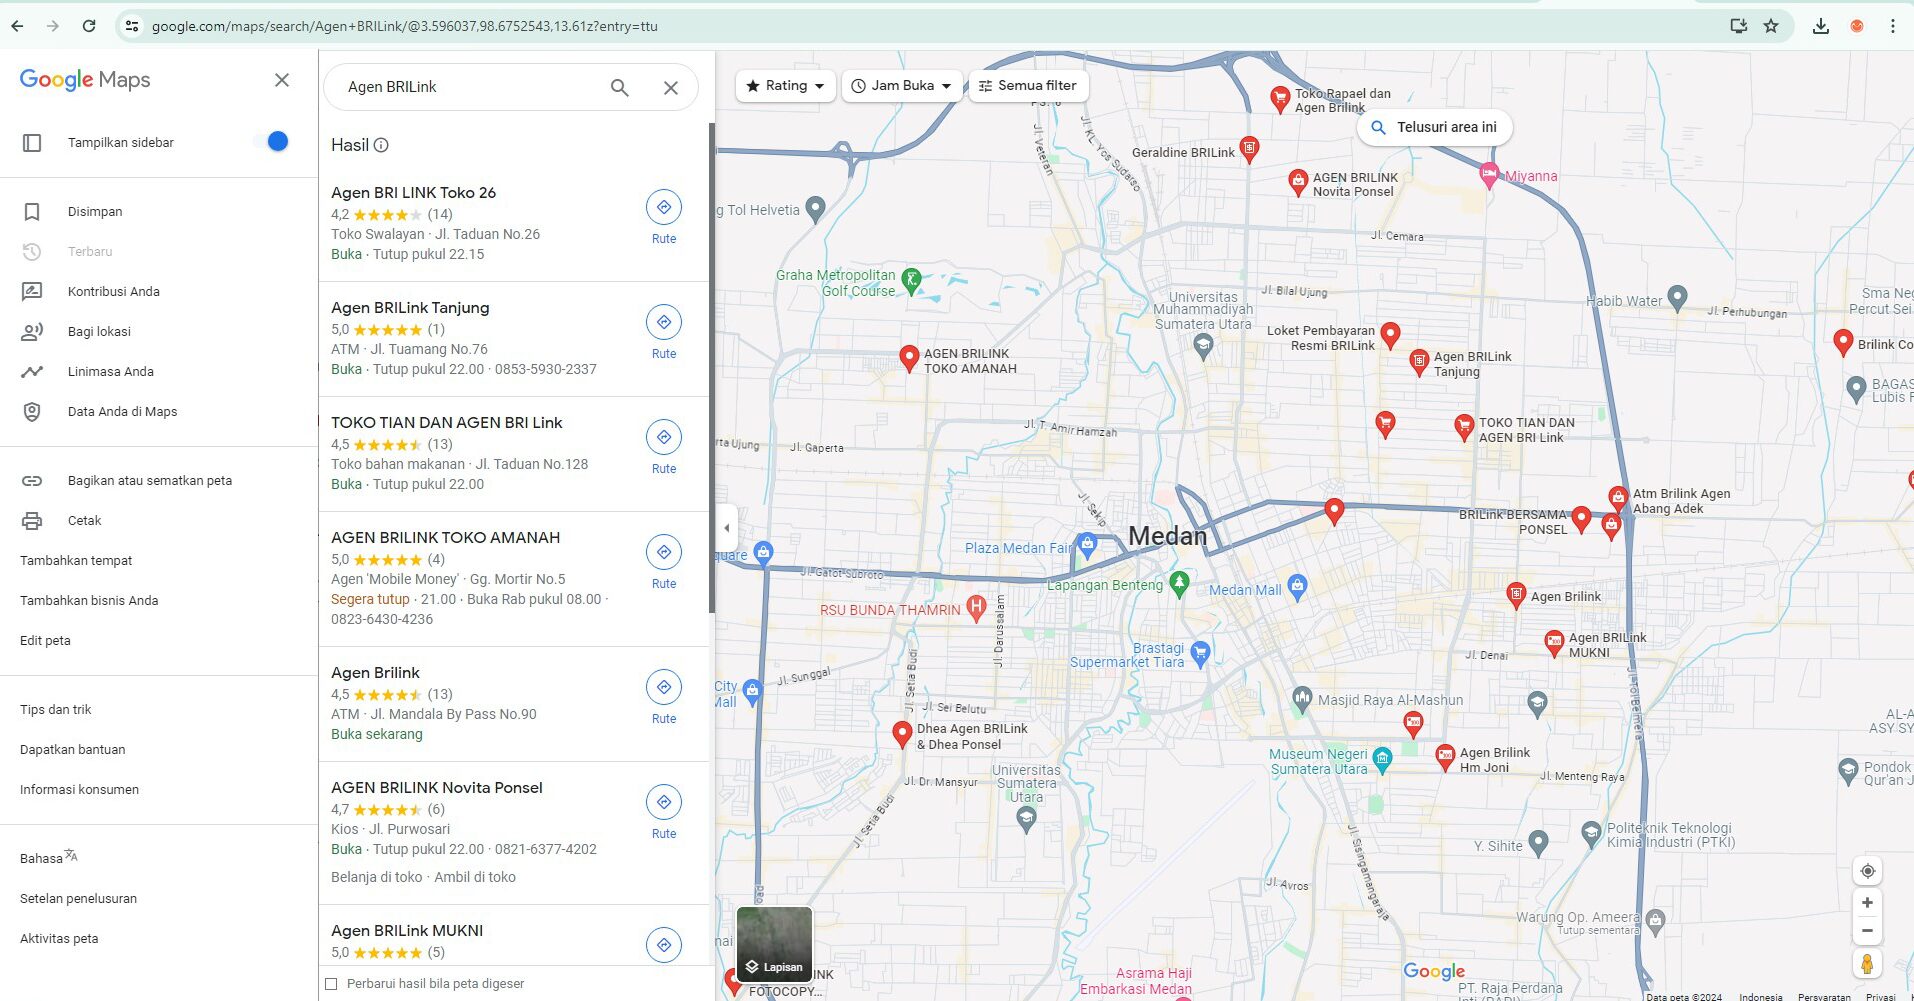Click Tambahkan tempat link
1914x1001 pixels.
[76, 560]
